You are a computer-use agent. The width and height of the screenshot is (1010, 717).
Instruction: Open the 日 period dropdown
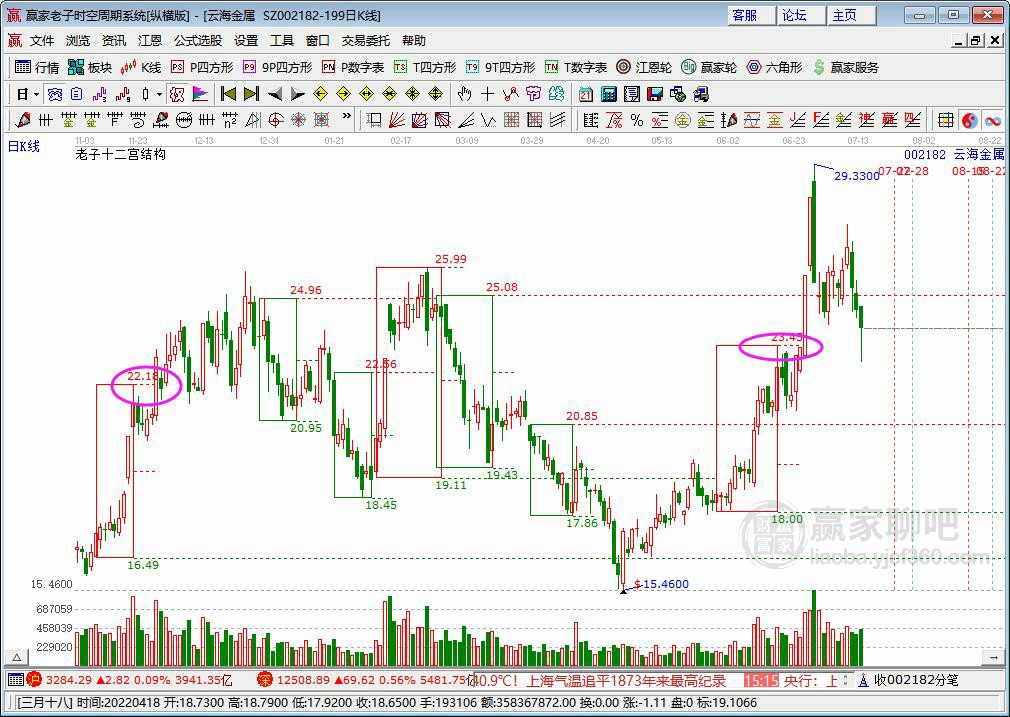click(27, 95)
